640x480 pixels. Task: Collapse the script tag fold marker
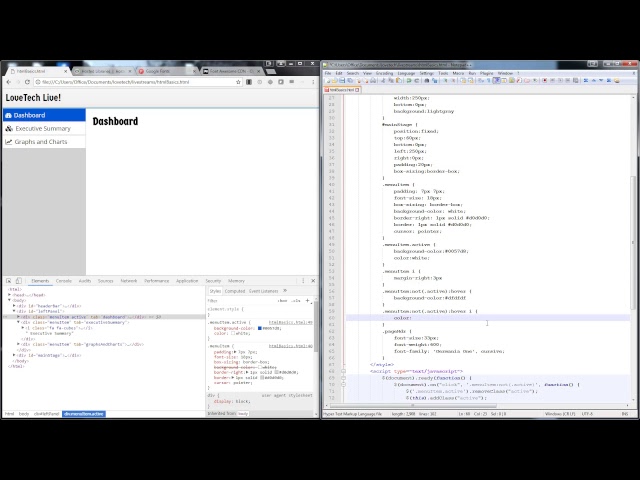coord(343,371)
